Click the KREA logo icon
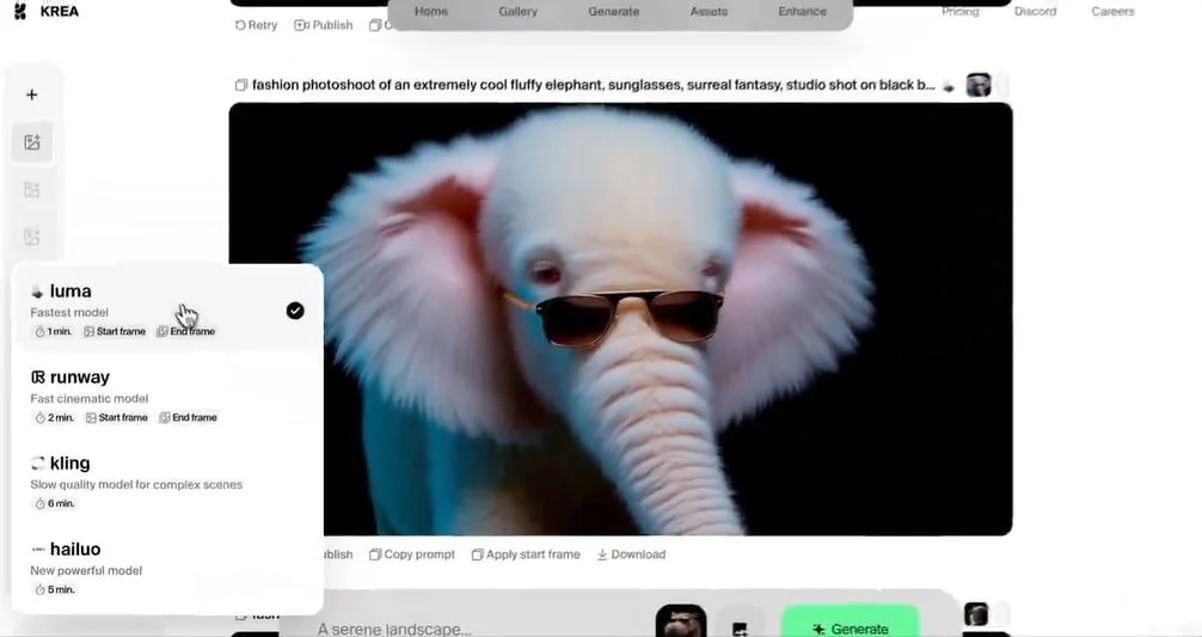Screen dimensions: 1202x637 pyautogui.click(x=20, y=11)
